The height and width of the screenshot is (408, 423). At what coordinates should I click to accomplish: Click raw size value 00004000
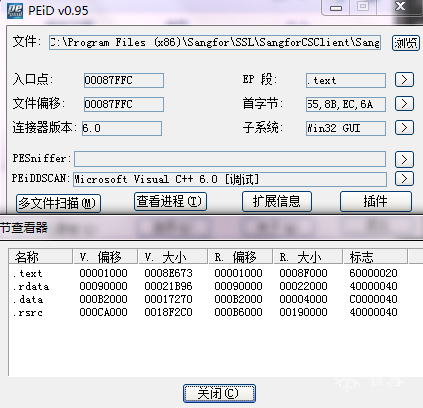point(303,299)
